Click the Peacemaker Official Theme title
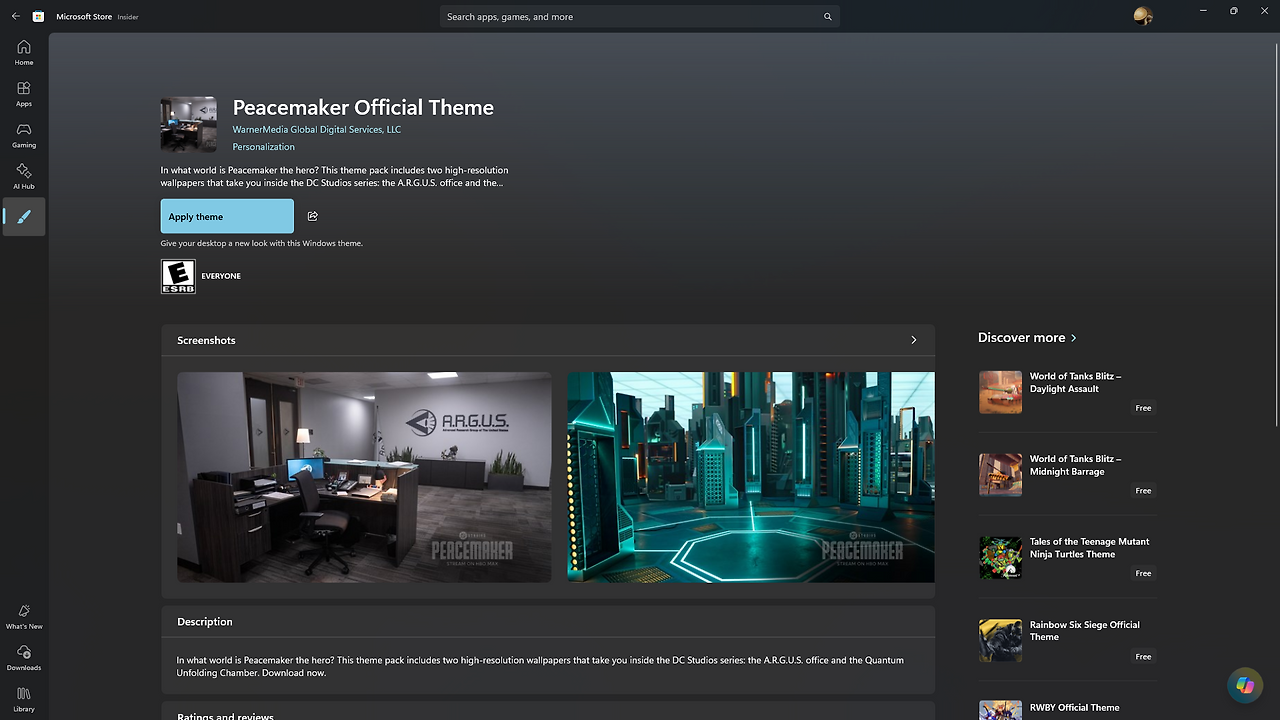1280x720 pixels. [363, 108]
